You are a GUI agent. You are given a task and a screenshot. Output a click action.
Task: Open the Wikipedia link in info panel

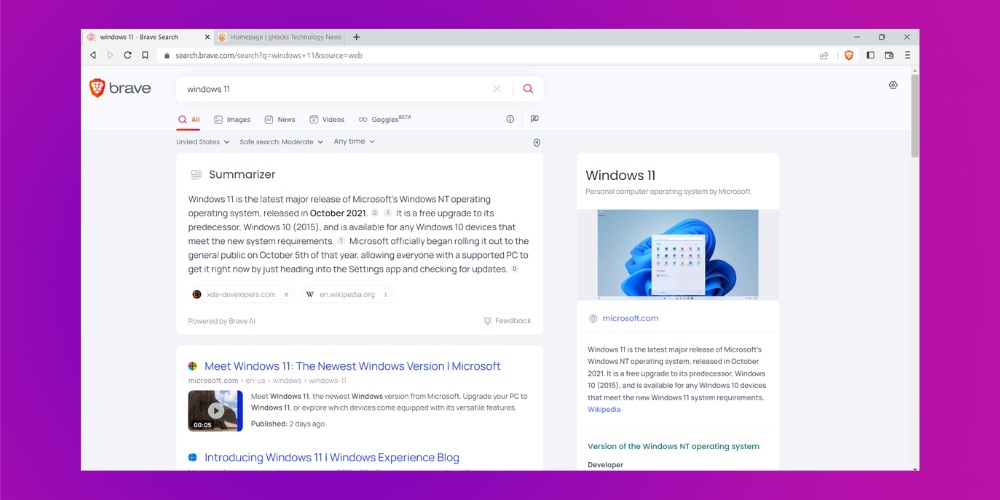(604, 409)
